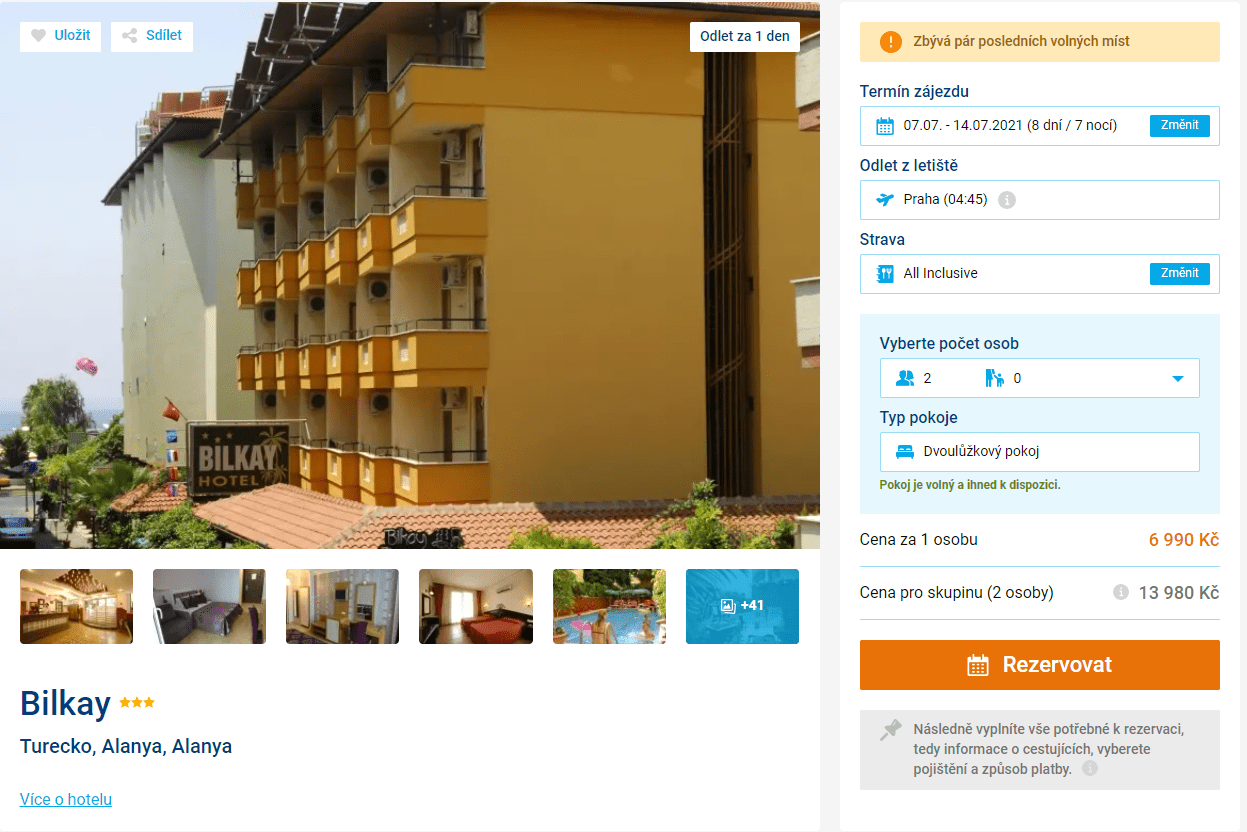1247x832 pixels.
Task: Click the orange Rezervovat button
Action: [x=1040, y=665]
